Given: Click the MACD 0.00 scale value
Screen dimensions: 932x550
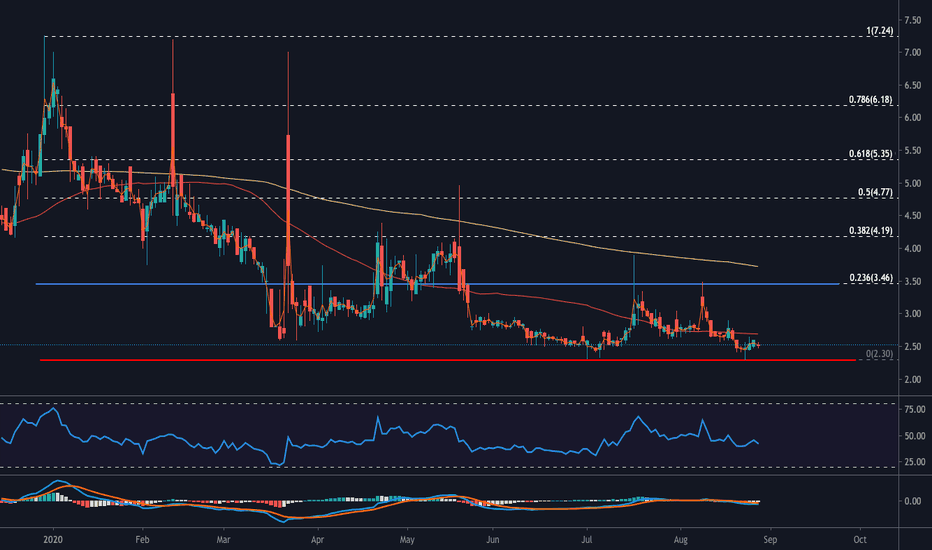Looking at the screenshot, I should [x=912, y=501].
